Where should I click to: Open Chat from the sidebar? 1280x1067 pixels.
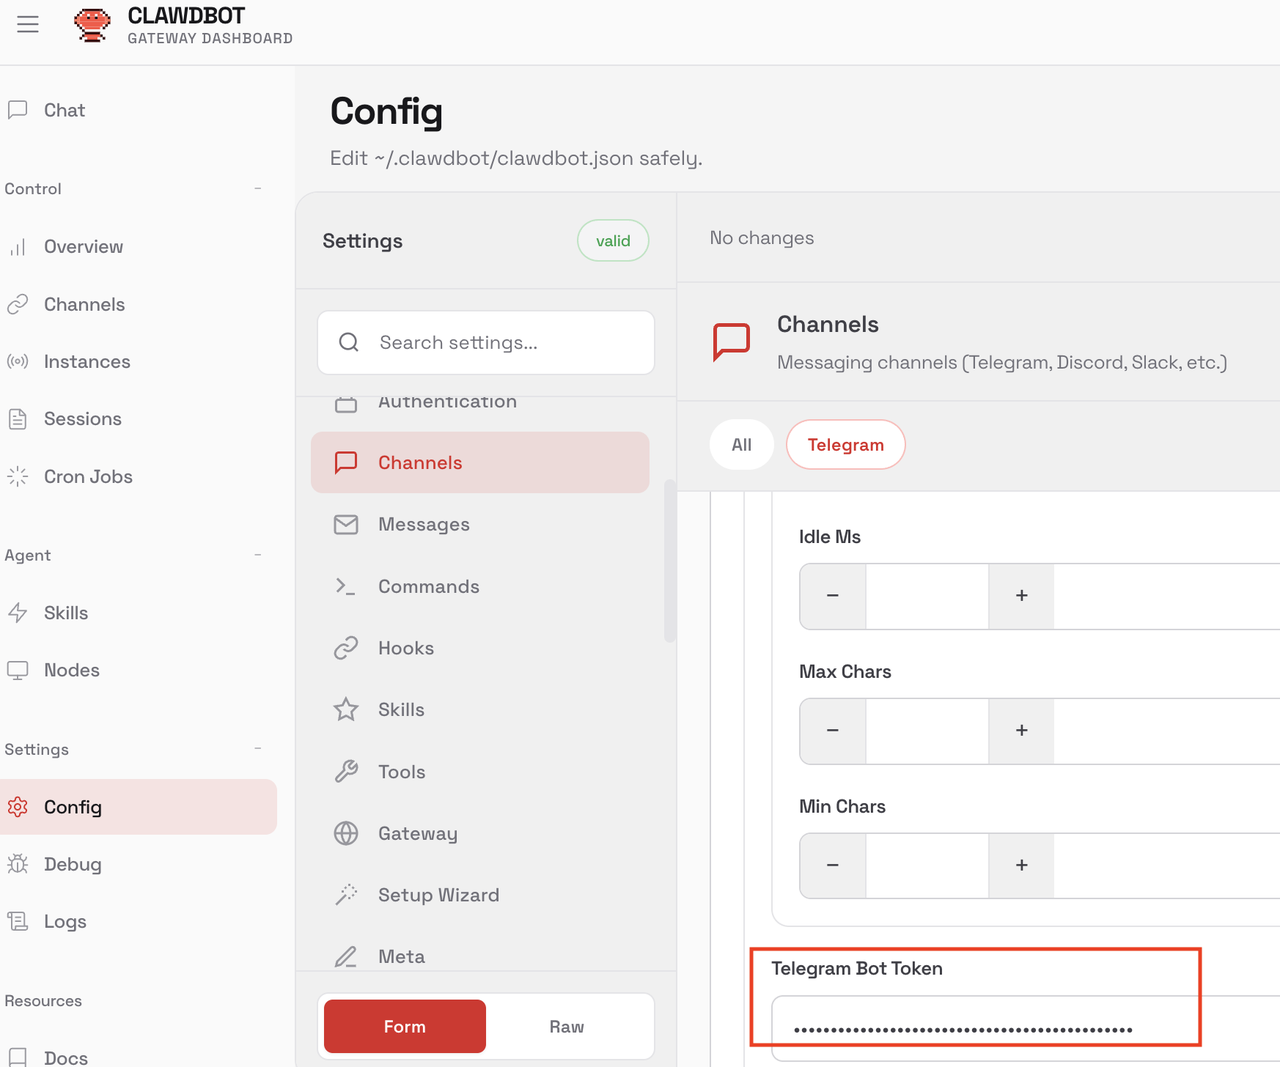[x=64, y=110]
